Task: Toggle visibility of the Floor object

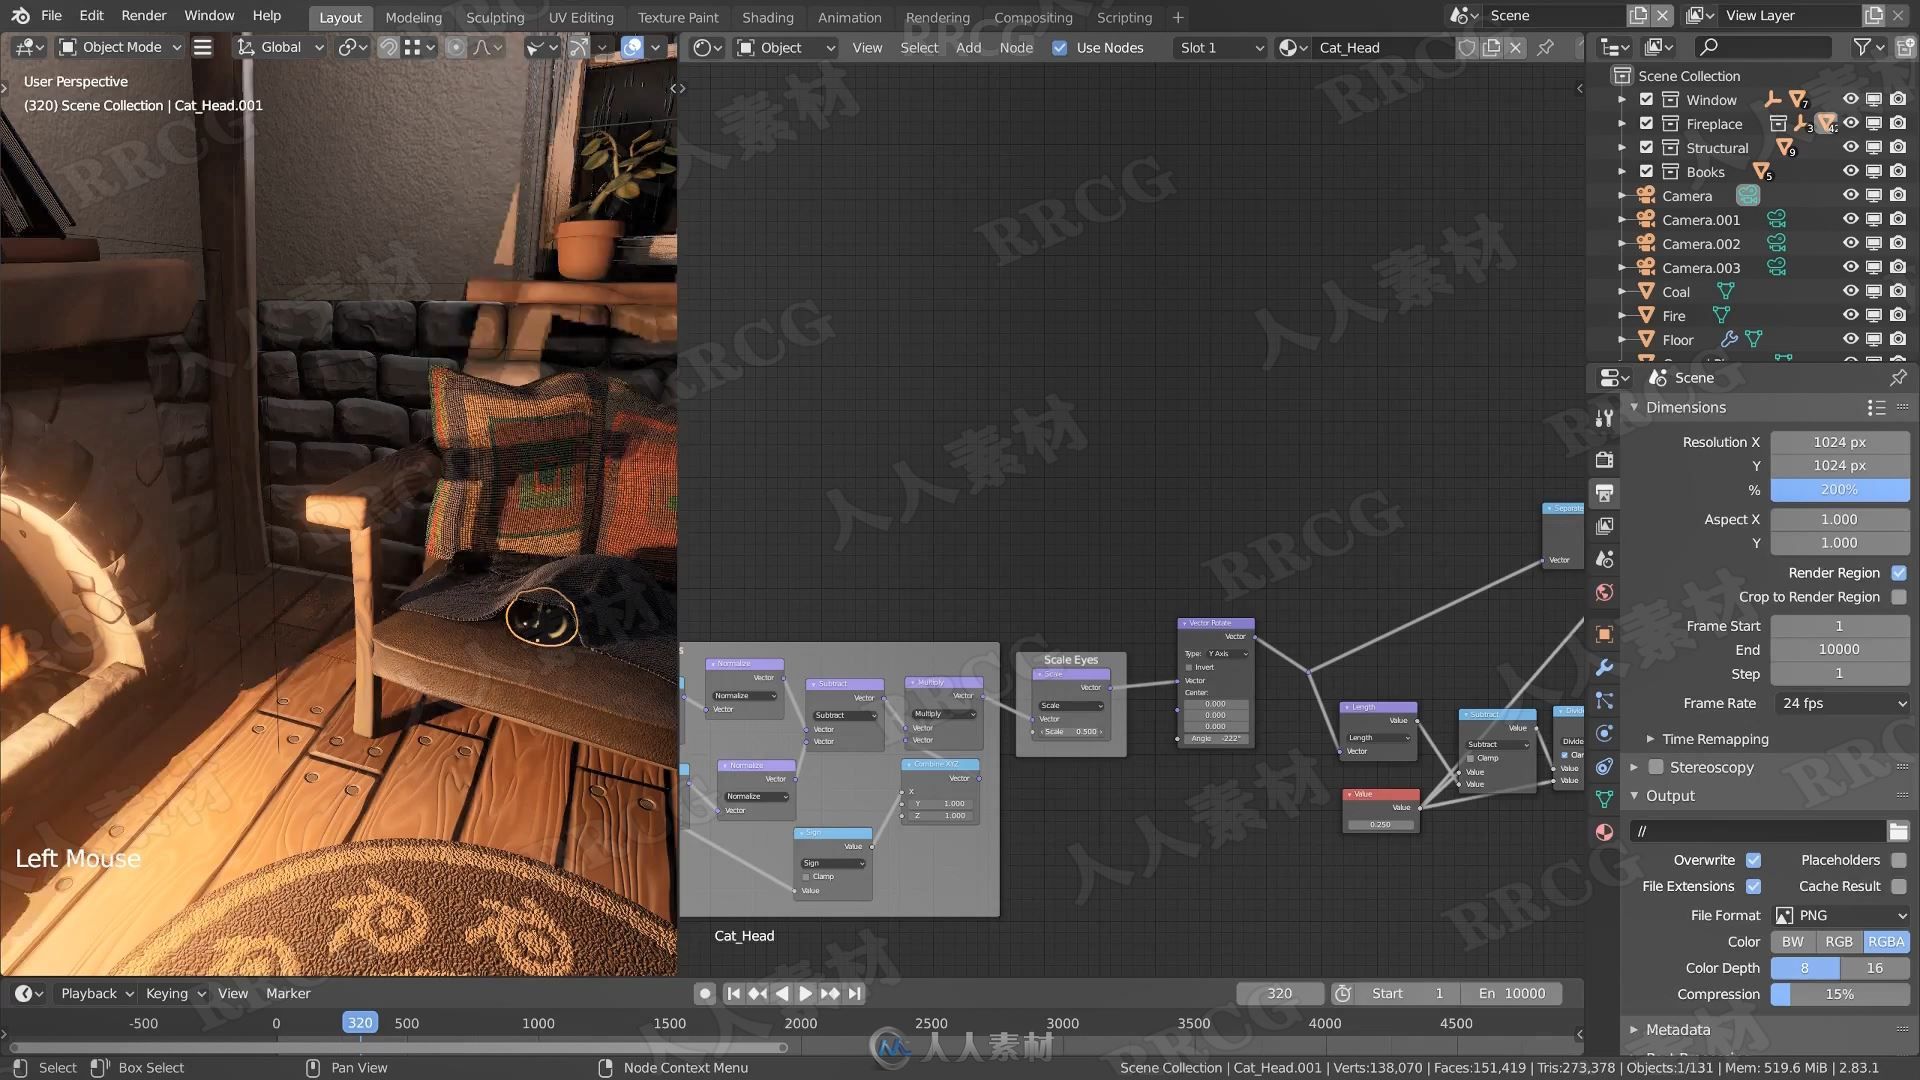Action: click(1846, 340)
